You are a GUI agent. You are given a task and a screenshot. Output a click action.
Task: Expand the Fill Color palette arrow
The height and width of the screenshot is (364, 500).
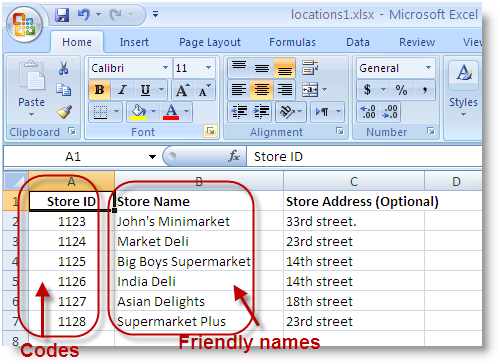(154, 112)
